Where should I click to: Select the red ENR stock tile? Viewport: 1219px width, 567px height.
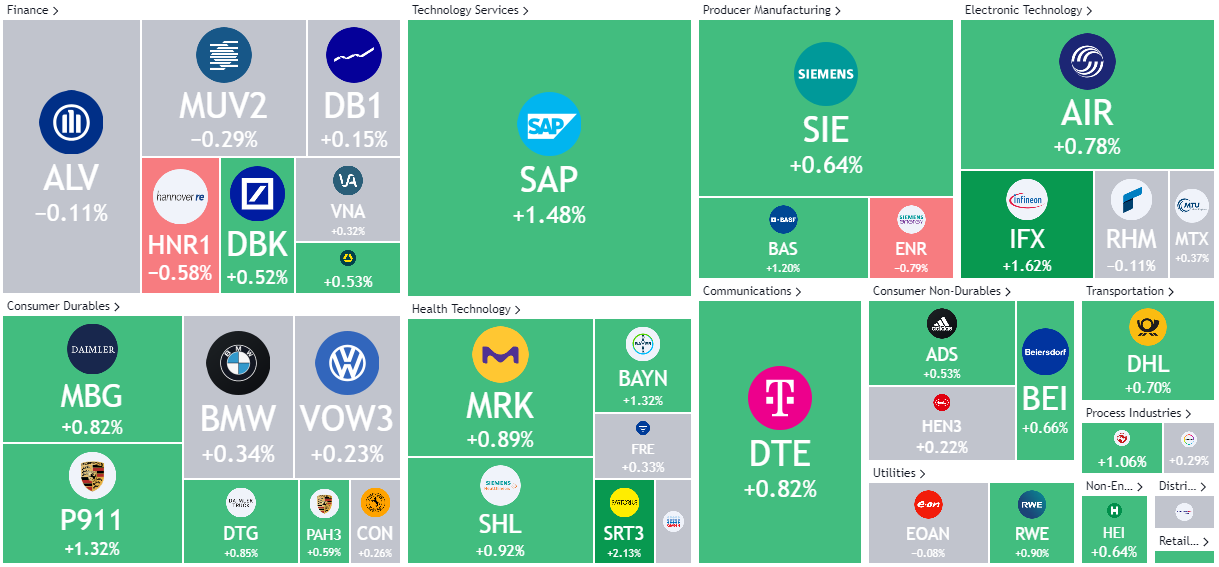[x=911, y=237]
